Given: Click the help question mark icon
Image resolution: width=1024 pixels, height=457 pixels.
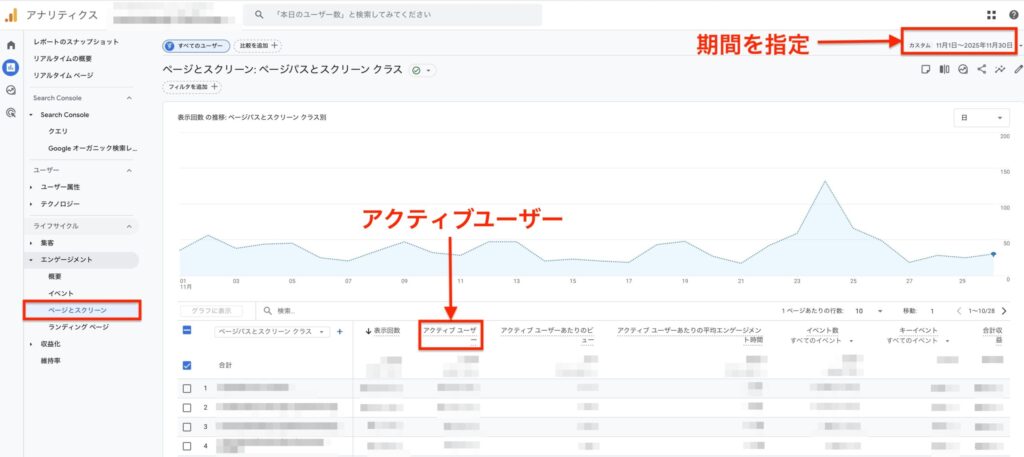Looking at the screenshot, I should pos(1013,15).
